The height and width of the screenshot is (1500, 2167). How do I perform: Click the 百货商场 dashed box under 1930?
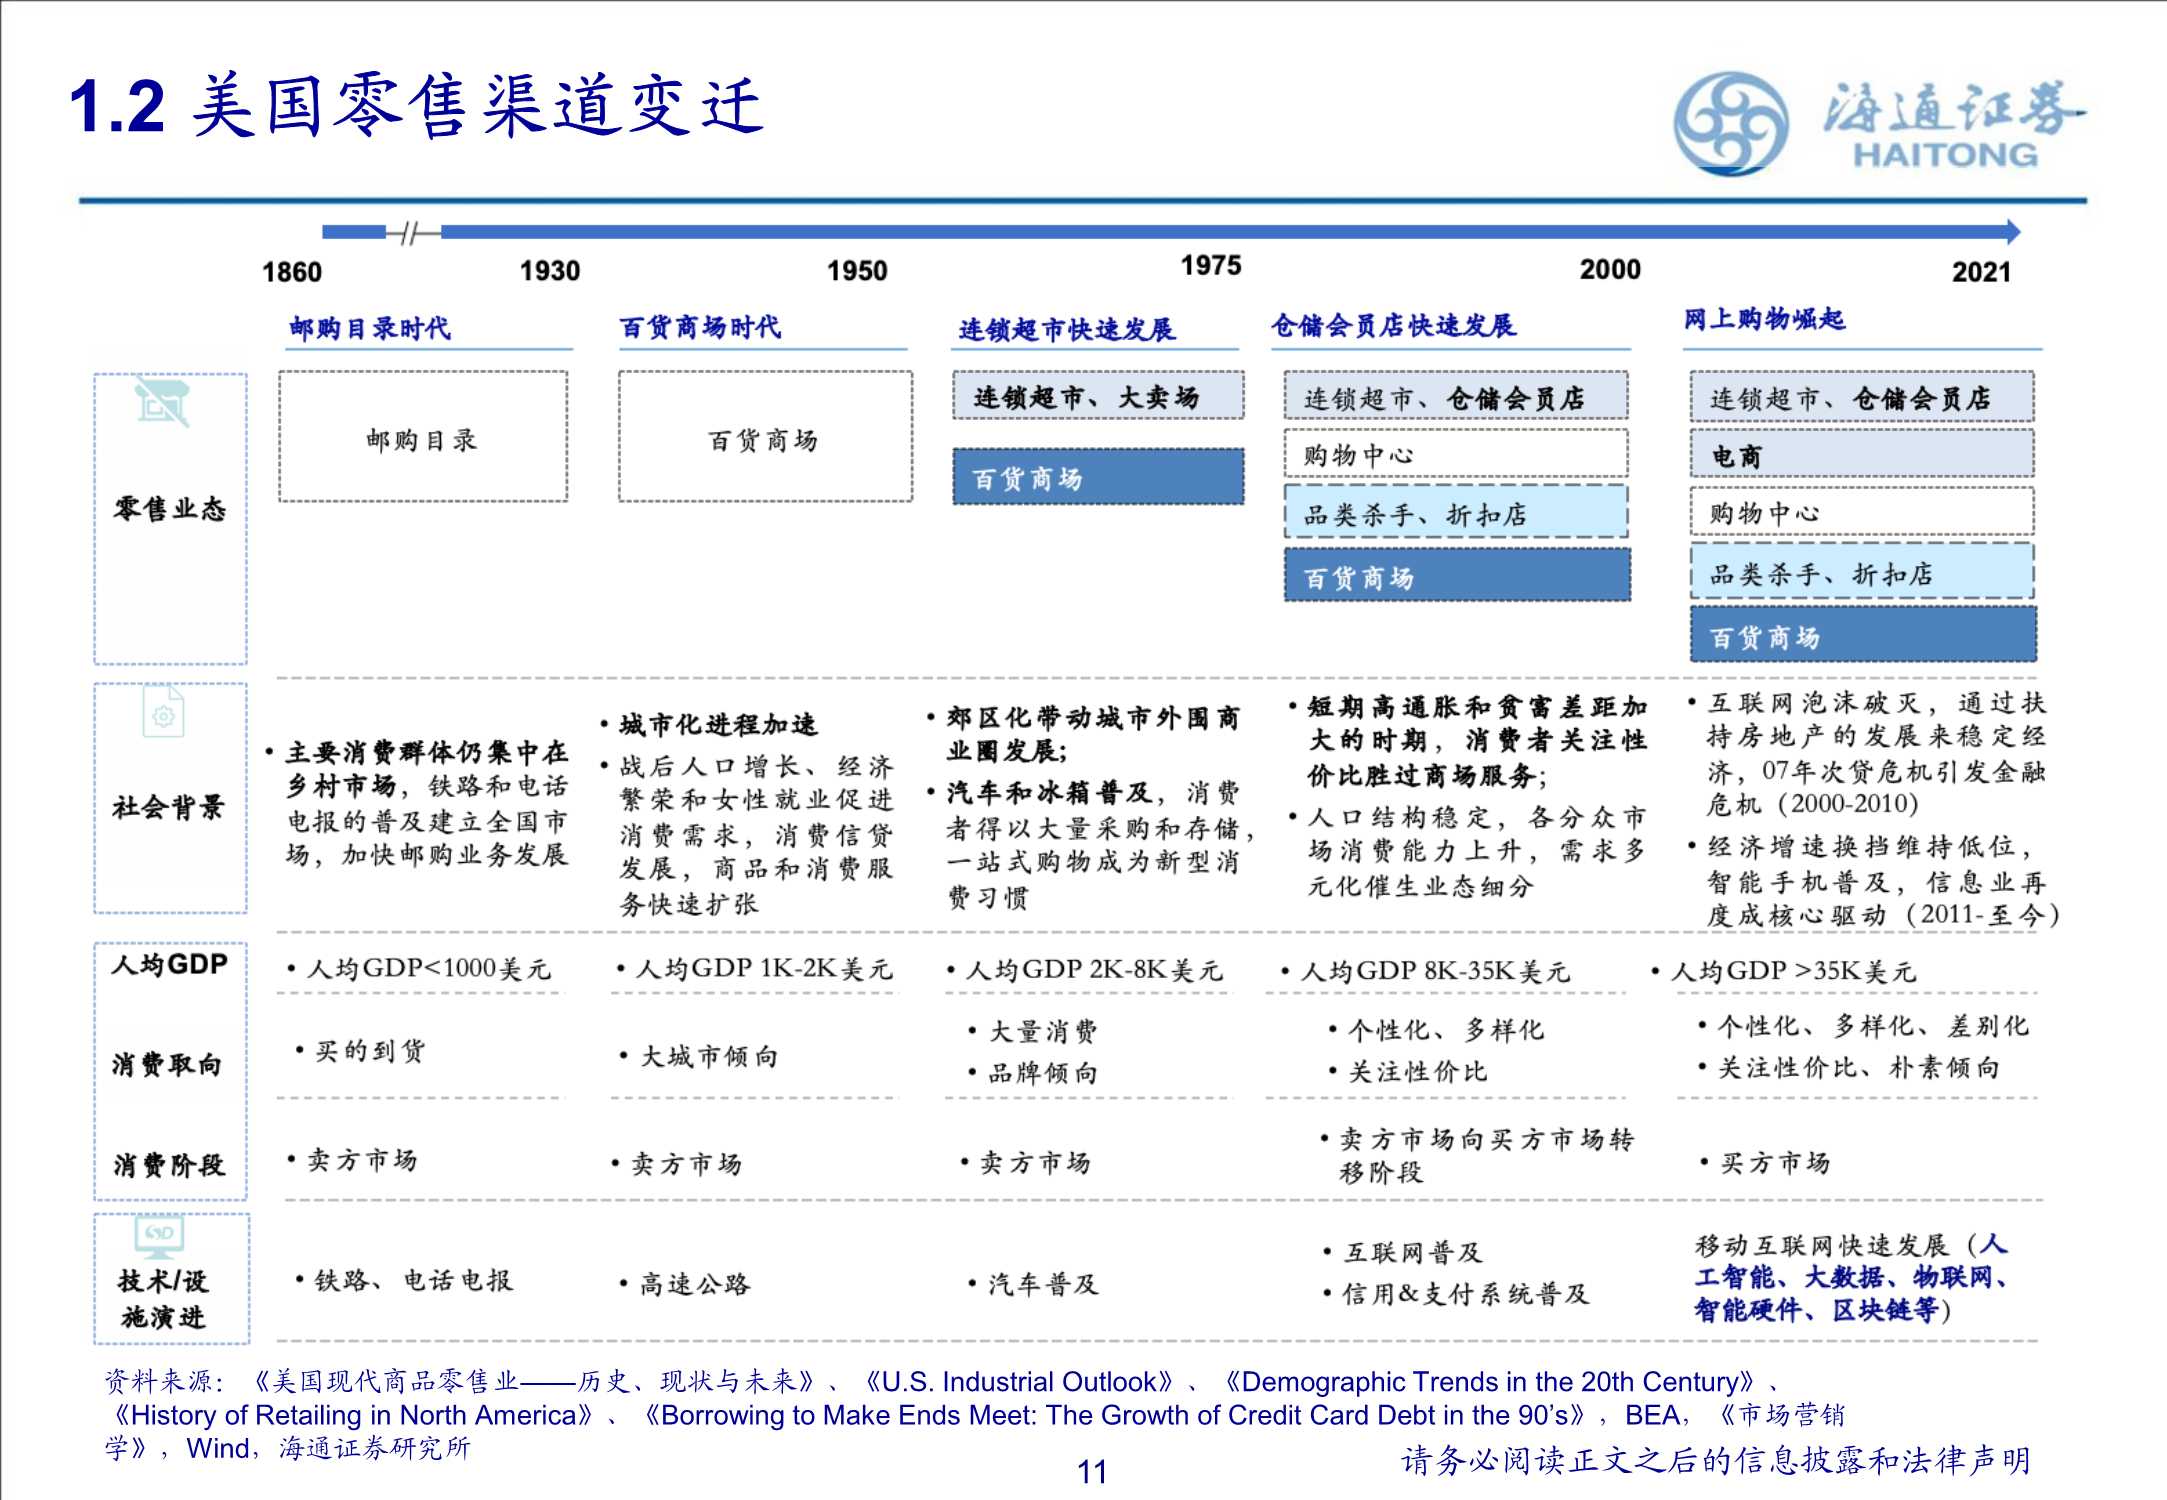pyautogui.click(x=765, y=436)
